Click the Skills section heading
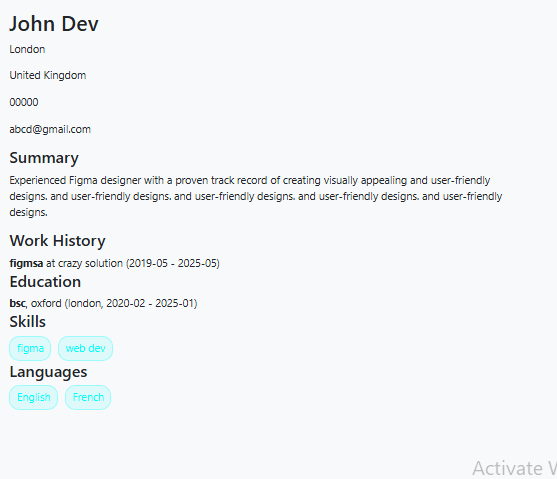Viewport: 557px width, 479px height. tap(28, 322)
